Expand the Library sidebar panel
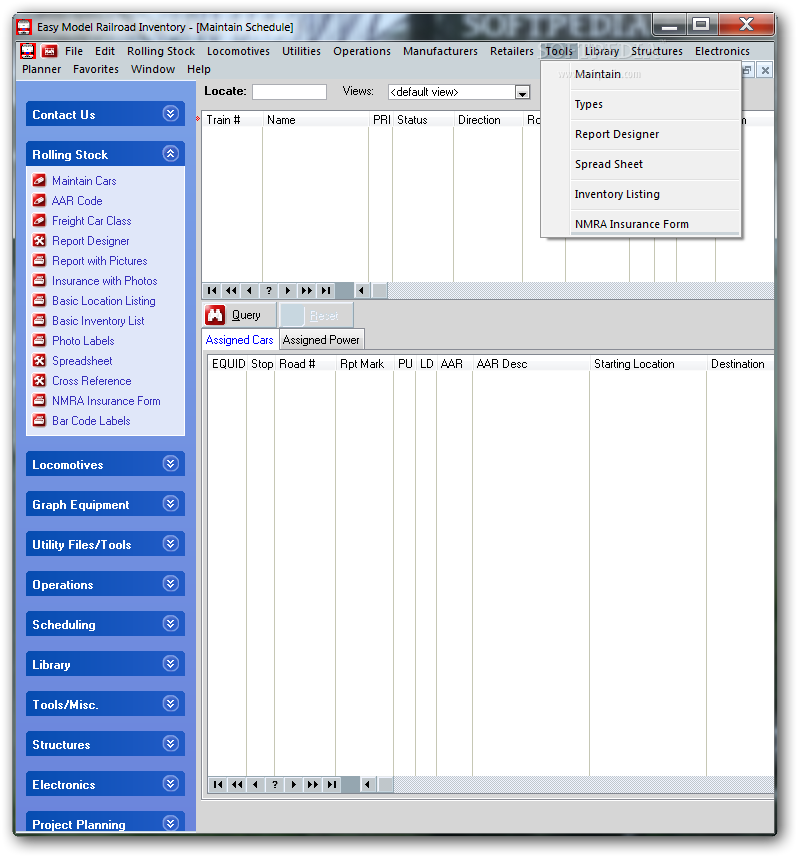Viewport: 798px width, 857px height. (171, 664)
